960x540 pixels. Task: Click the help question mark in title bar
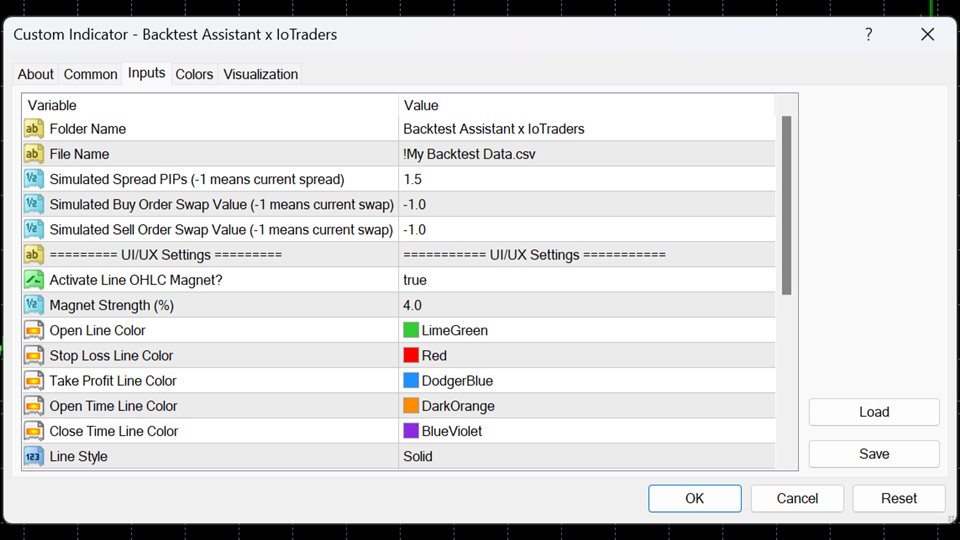868,34
